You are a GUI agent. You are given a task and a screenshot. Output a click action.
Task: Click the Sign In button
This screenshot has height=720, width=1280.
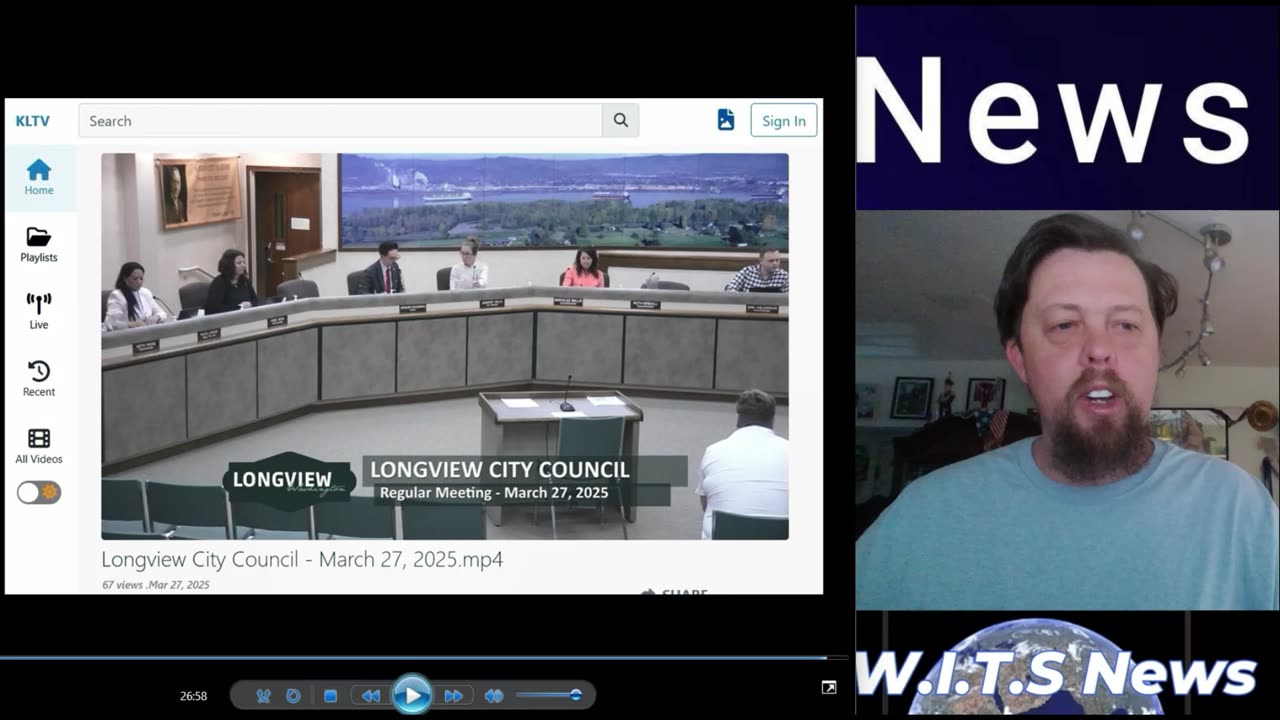click(x=784, y=121)
